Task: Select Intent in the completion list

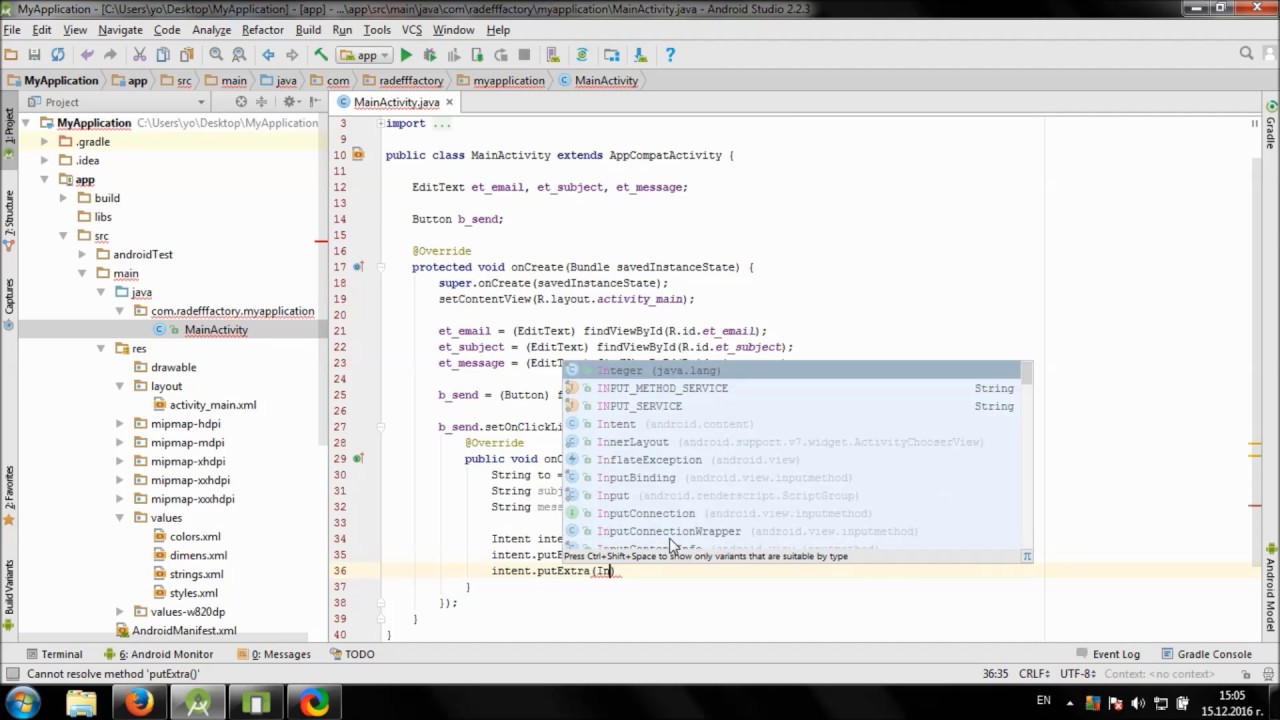Action: click(x=791, y=424)
